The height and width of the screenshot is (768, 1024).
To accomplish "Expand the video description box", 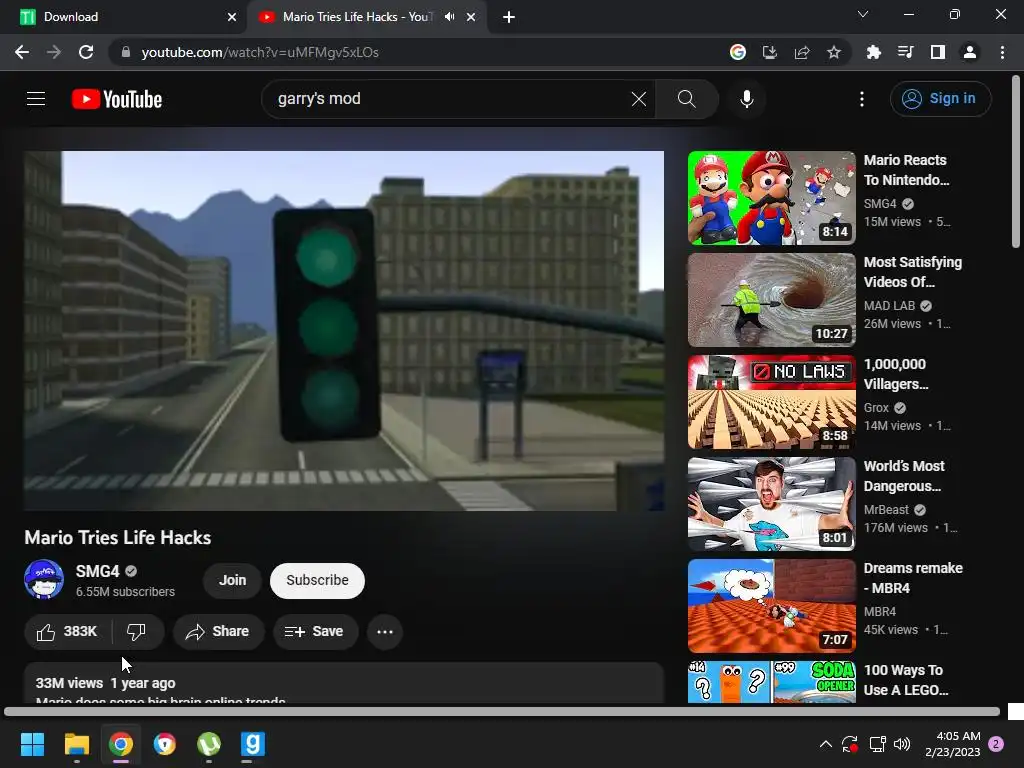I will coord(344,683).
